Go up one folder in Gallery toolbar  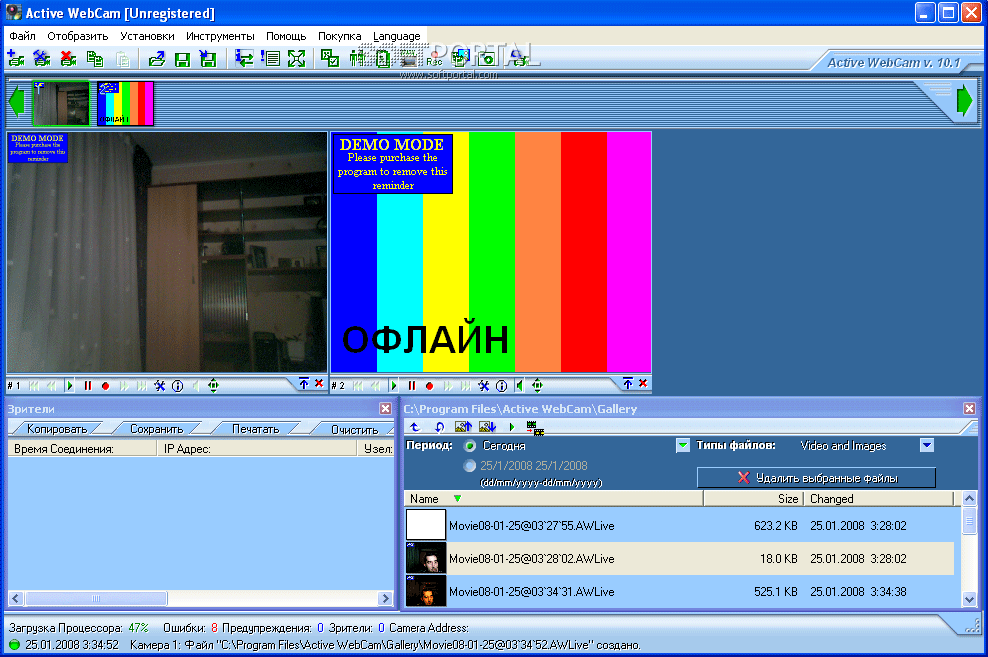tap(415, 427)
